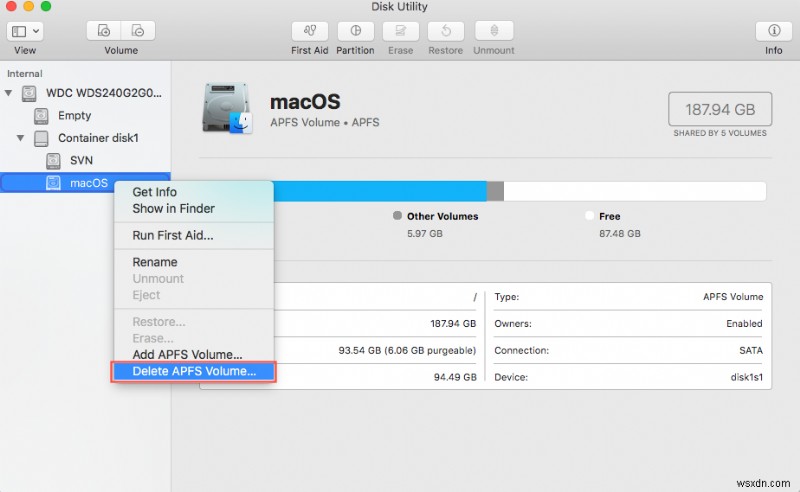Choose Delete APFS Volume... menu item

tap(194, 371)
